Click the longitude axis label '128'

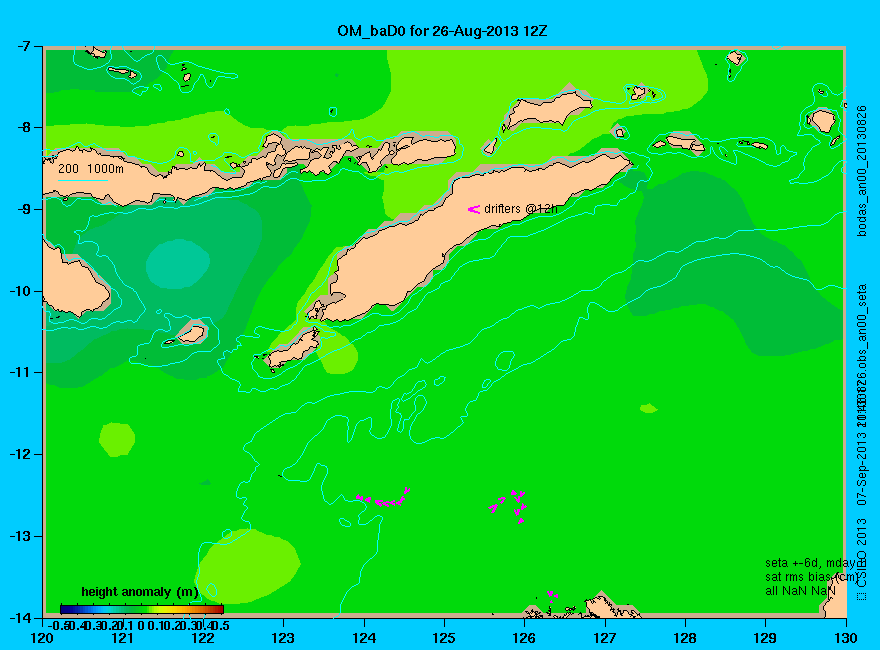point(685,638)
